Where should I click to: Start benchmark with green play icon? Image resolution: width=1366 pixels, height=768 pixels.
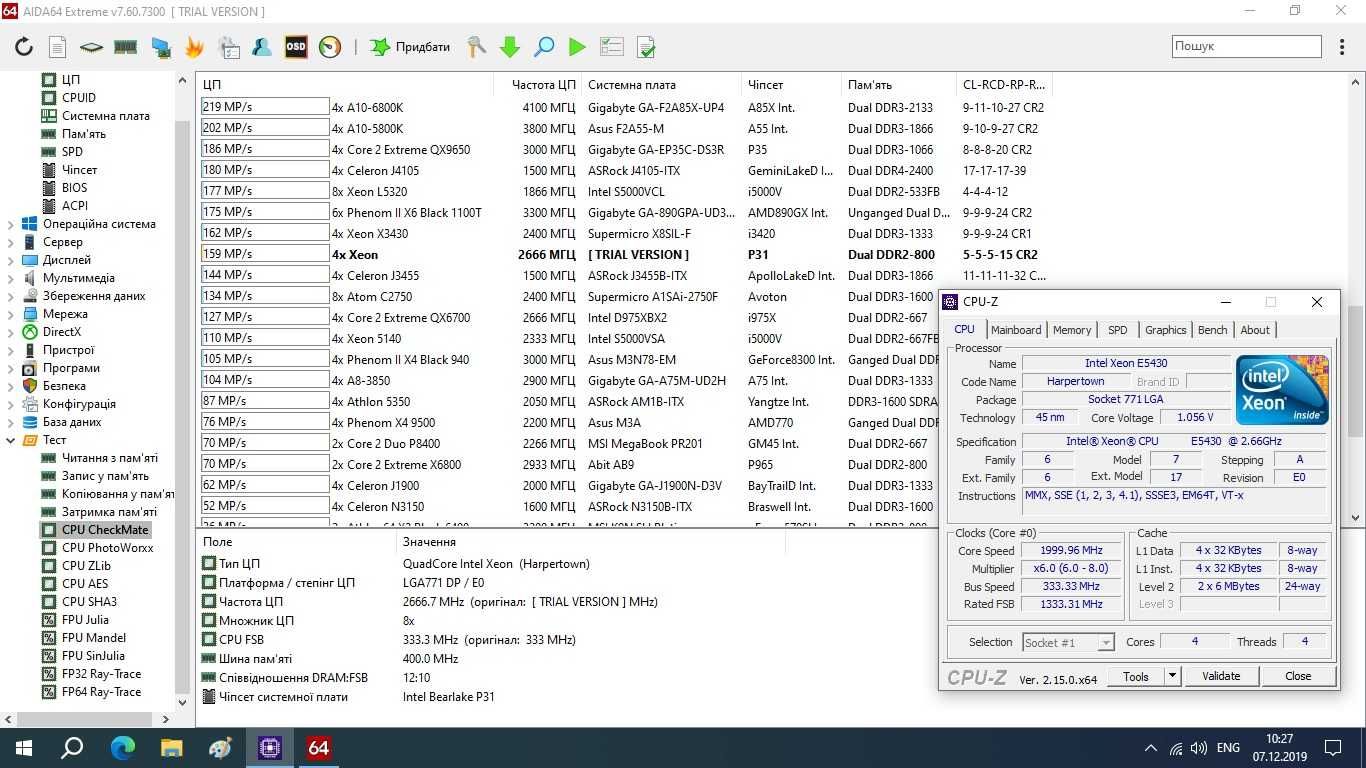[x=577, y=47]
